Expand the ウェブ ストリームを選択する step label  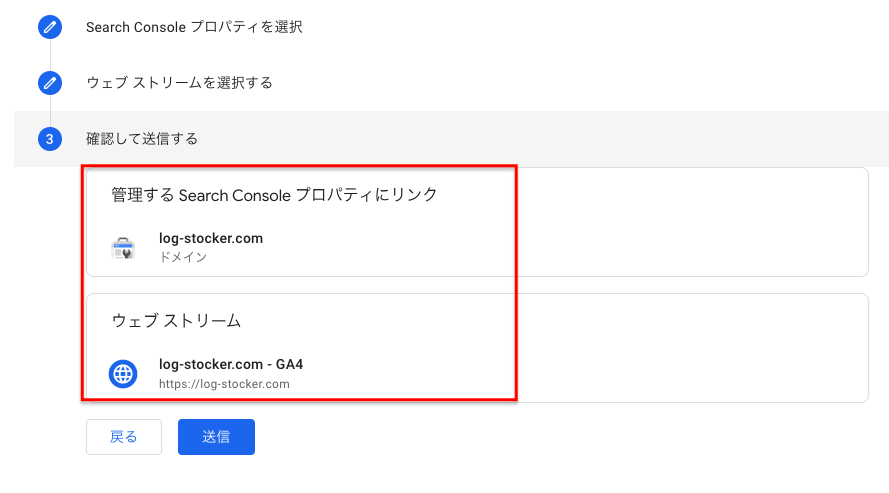(179, 83)
